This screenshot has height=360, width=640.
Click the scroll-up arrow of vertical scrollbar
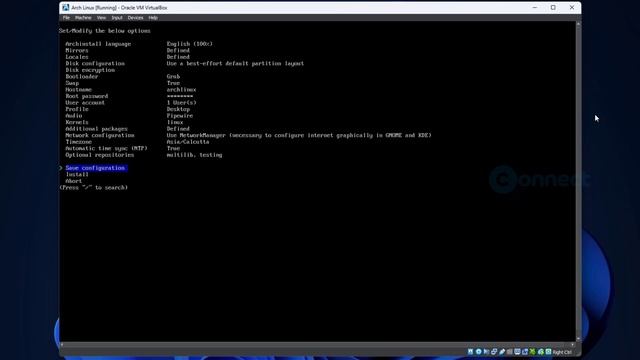tap(578, 24)
